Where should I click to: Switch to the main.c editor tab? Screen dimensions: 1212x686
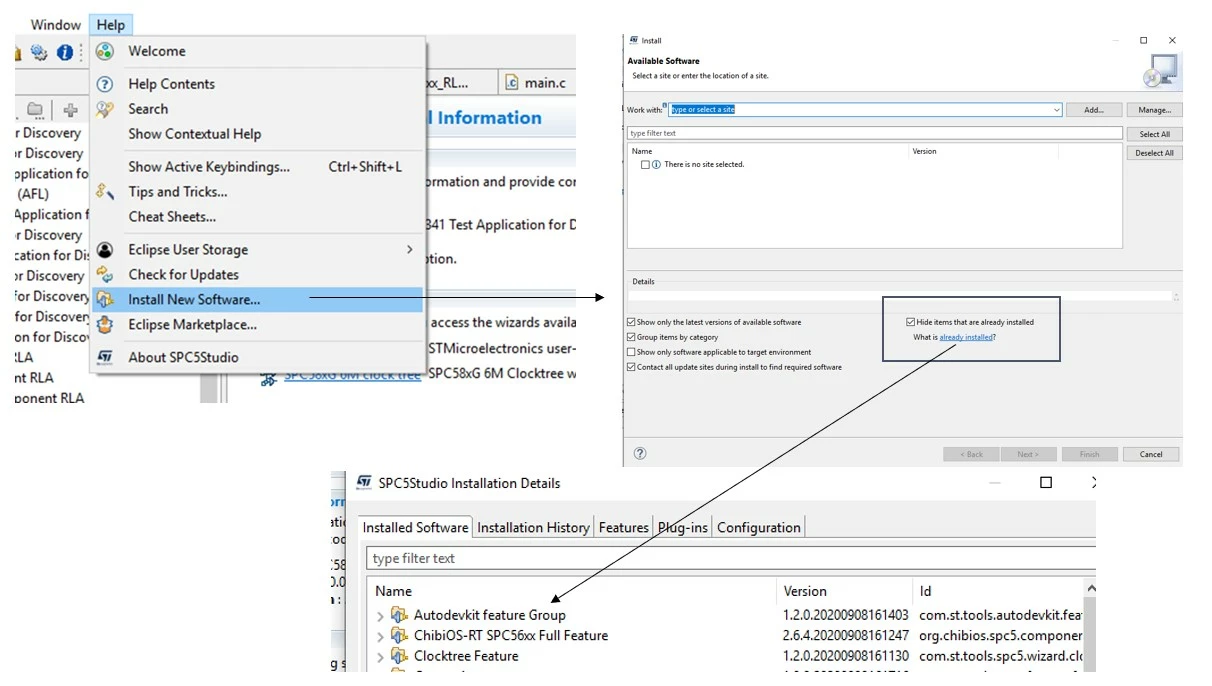click(537, 83)
